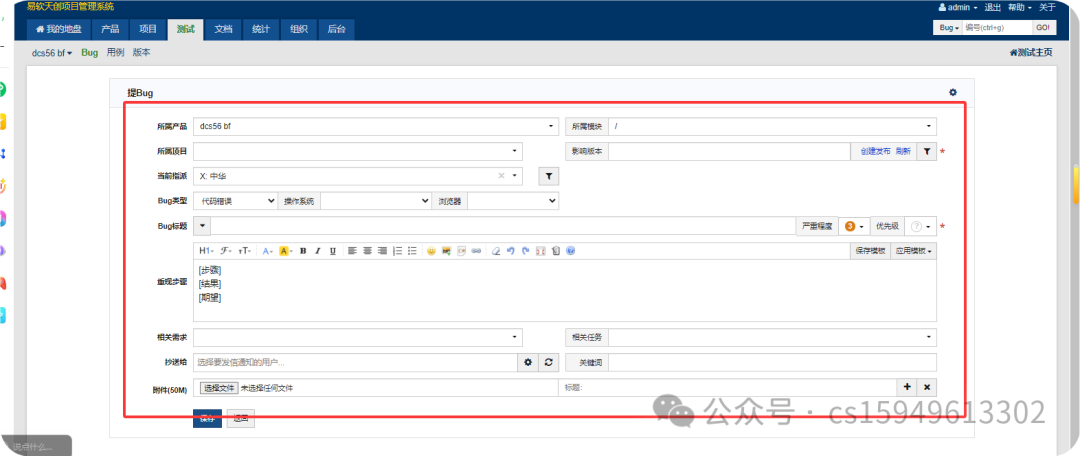Open 所属产品 dropdown
The height and width of the screenshot is (456, 1080).
[375, 127]
